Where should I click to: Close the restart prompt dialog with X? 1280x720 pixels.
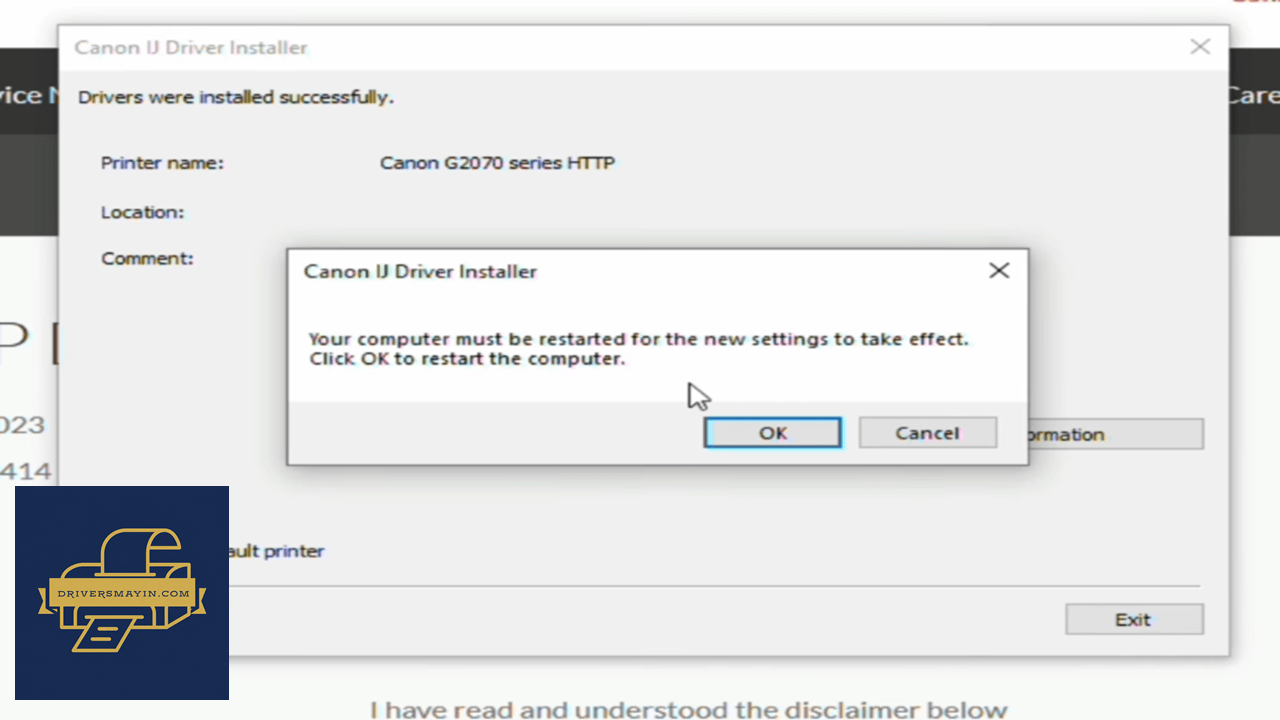tap(999, 271)
